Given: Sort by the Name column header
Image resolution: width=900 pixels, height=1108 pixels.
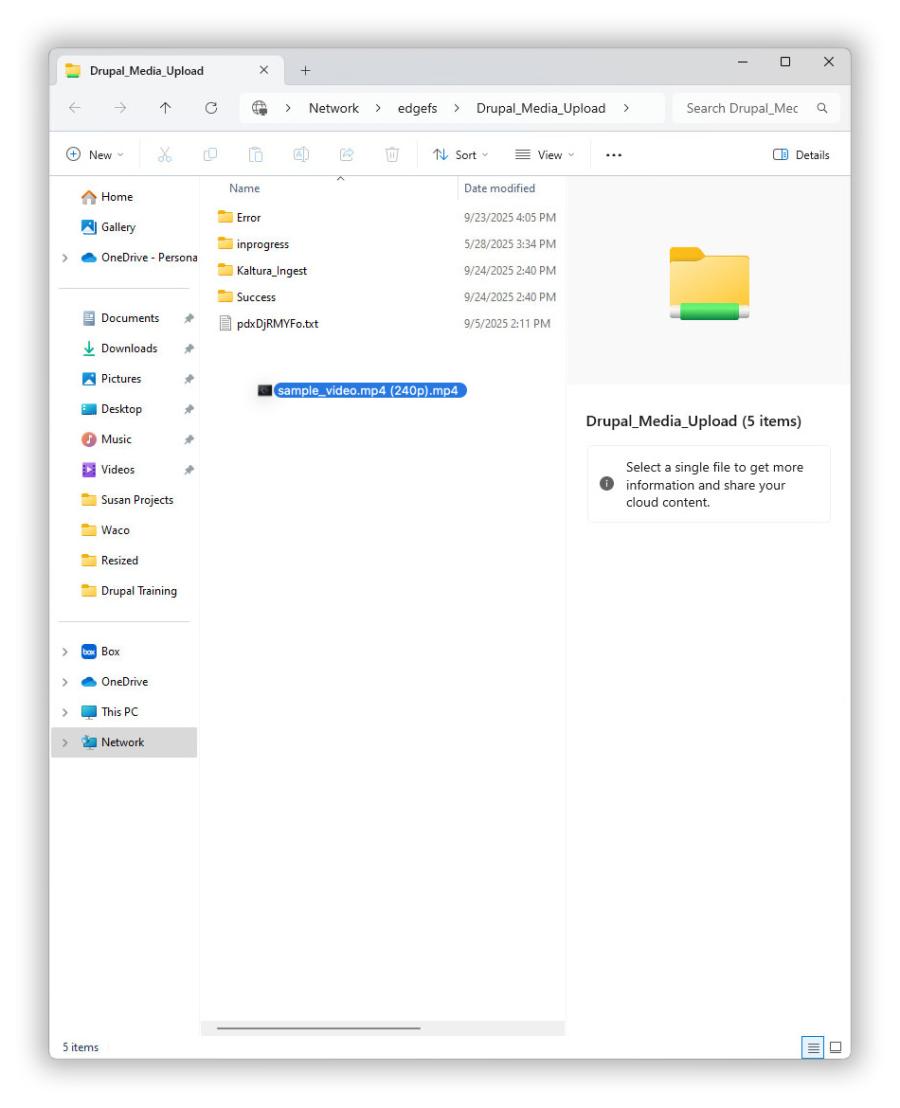Looking at the screenshot, I should (244, 188).
